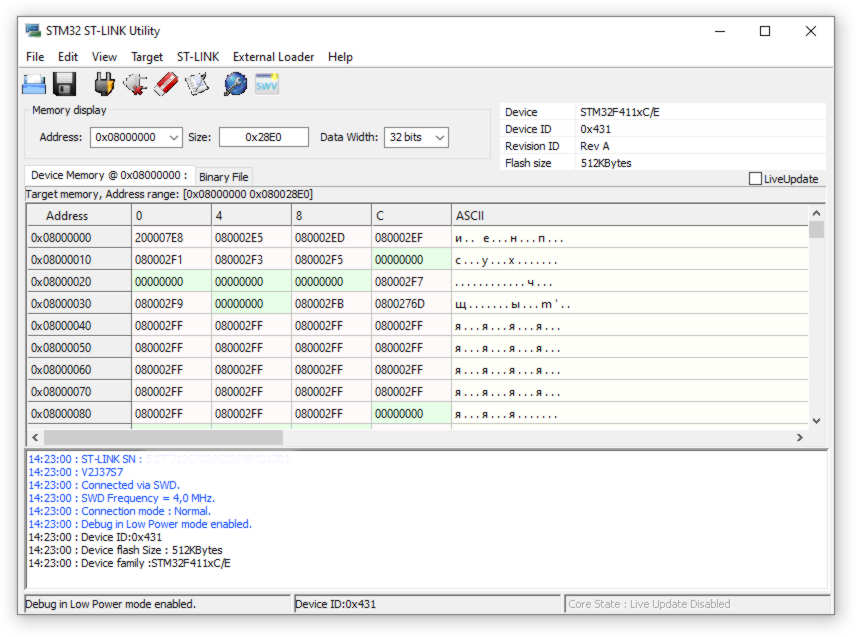This screenshot has height=637, width=856.
Task: Select memory cell 080002F1
Action: (171, 260)
